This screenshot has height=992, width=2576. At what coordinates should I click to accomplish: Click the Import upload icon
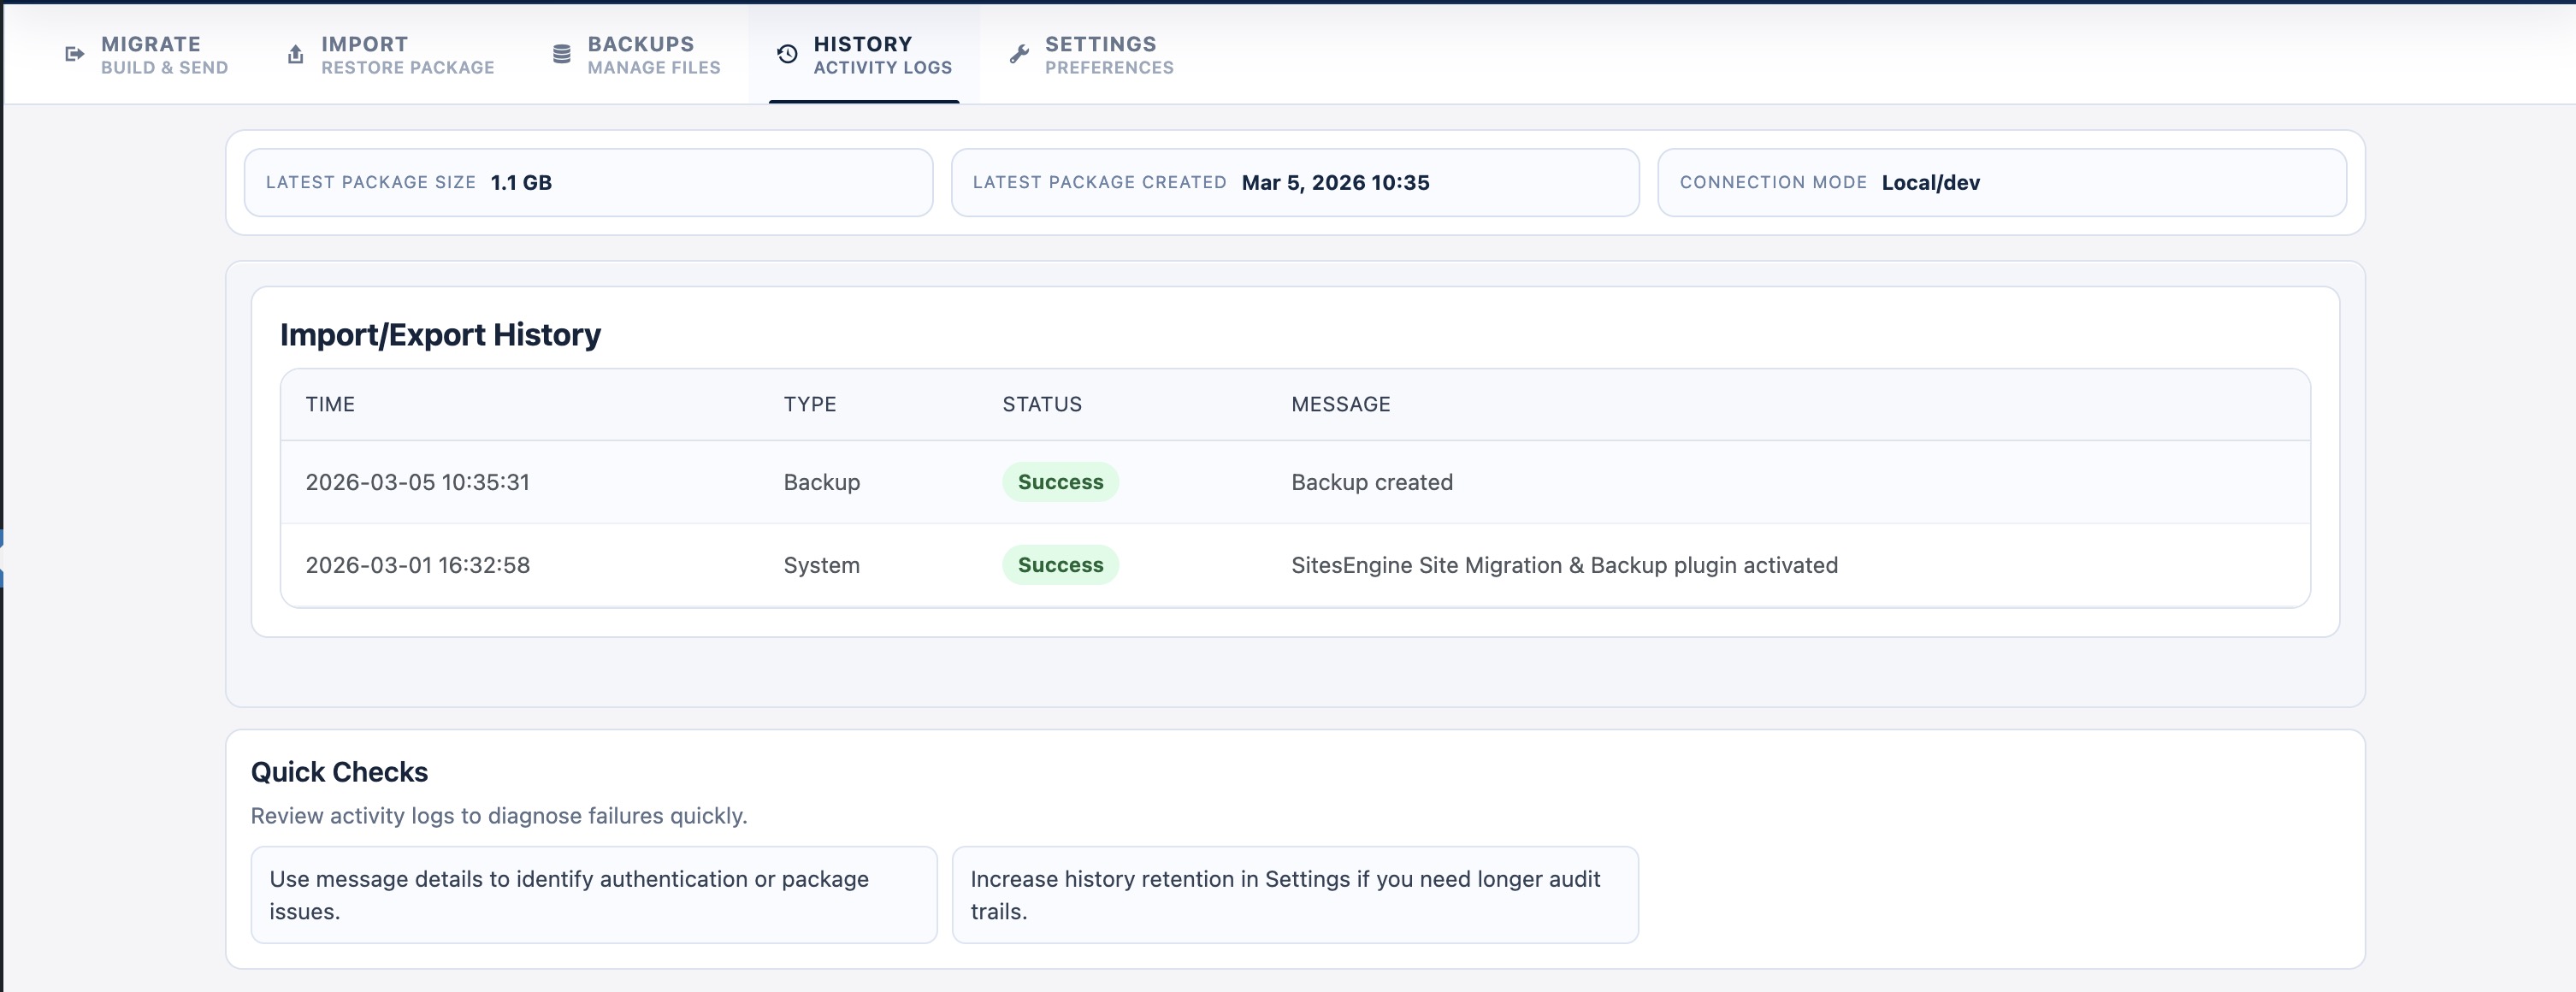pyautogui.click(x=295, y=54)
